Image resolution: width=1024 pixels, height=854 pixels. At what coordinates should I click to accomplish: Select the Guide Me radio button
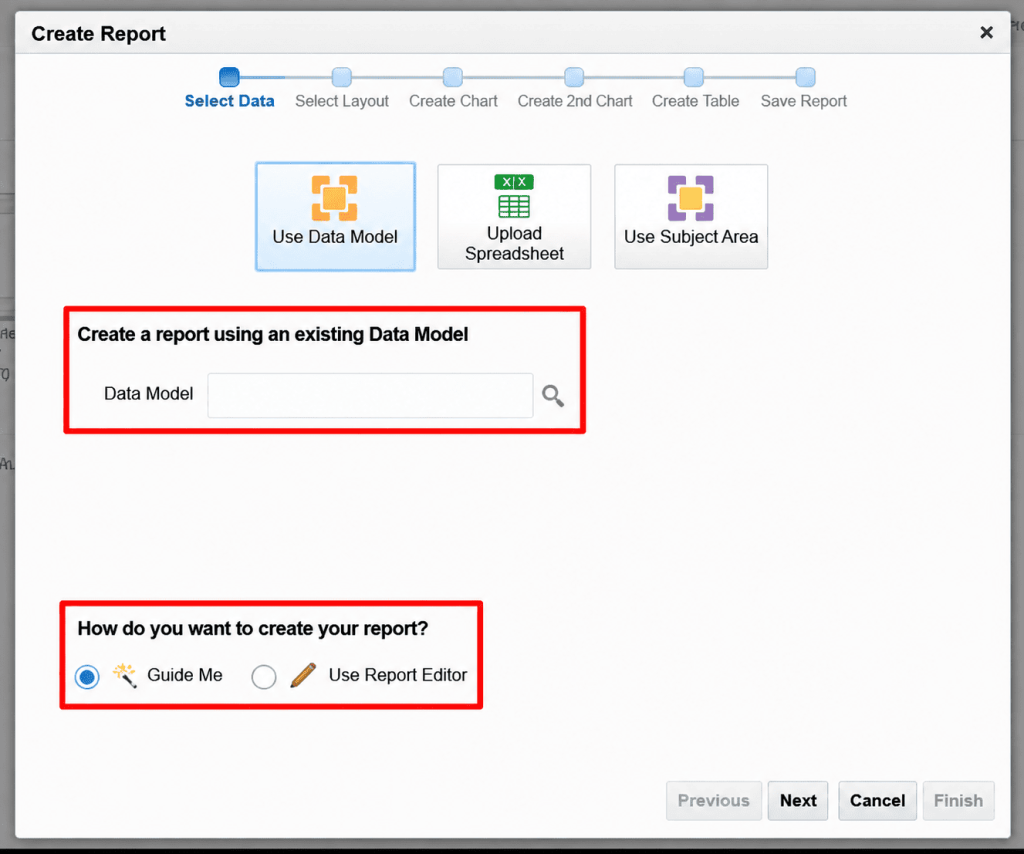87,676
